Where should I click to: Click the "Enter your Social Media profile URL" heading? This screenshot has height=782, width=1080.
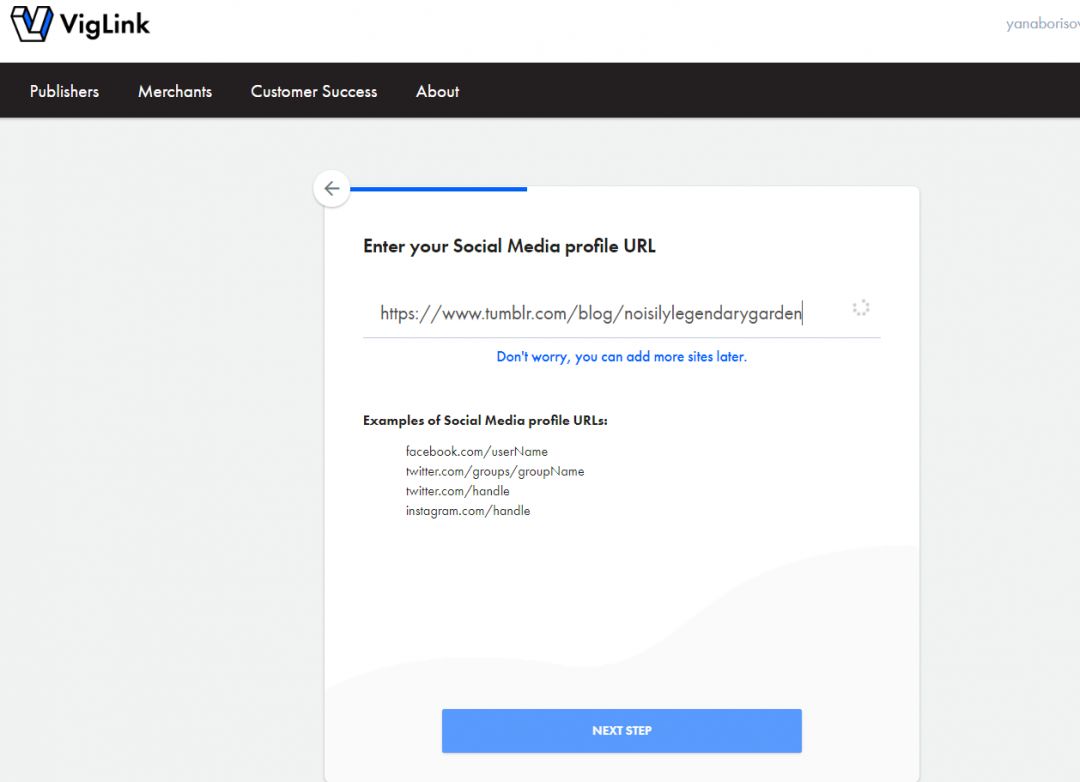509,246
